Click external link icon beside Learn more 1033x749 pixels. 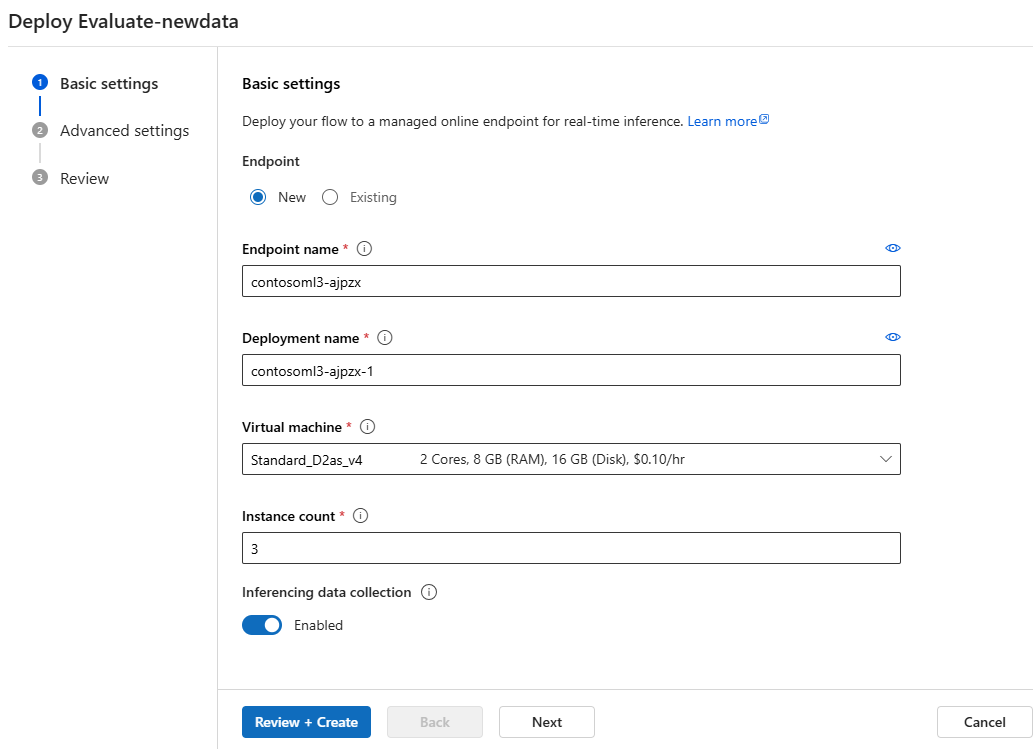click(764, 120)
